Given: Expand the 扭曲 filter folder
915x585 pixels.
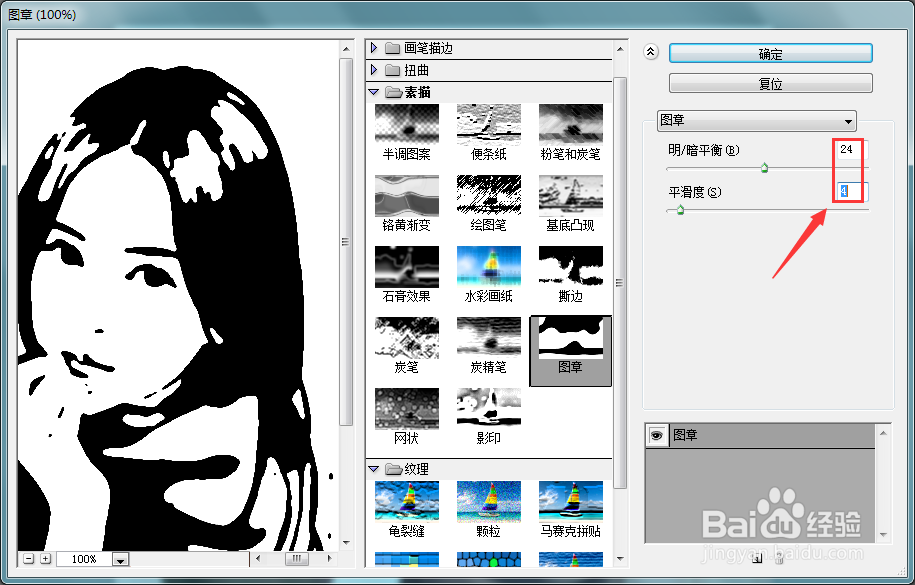Looking at the screenshot, I should point(374,70).
